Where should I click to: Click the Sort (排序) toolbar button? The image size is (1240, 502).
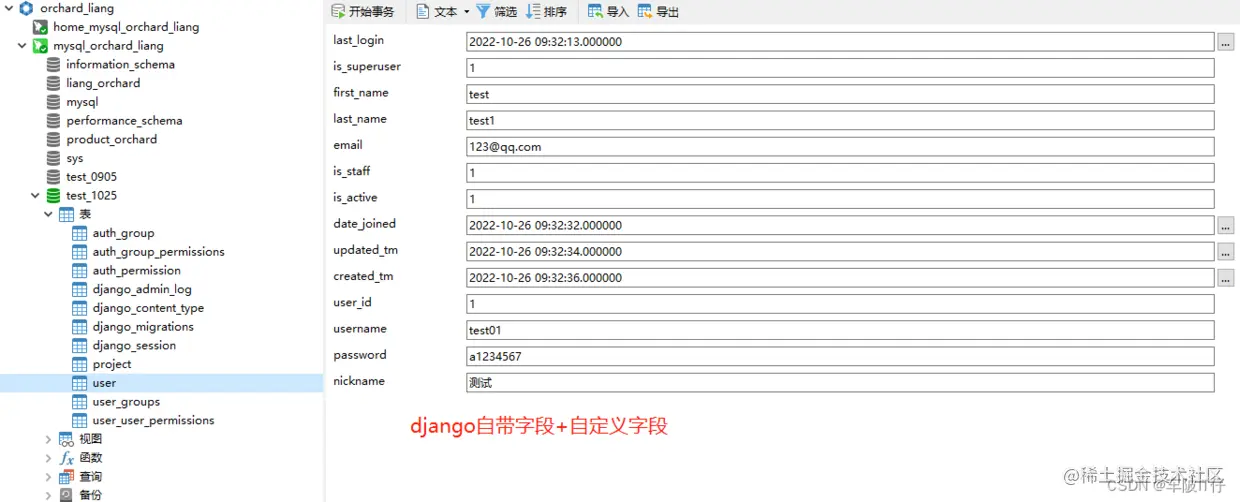(547, 12)
